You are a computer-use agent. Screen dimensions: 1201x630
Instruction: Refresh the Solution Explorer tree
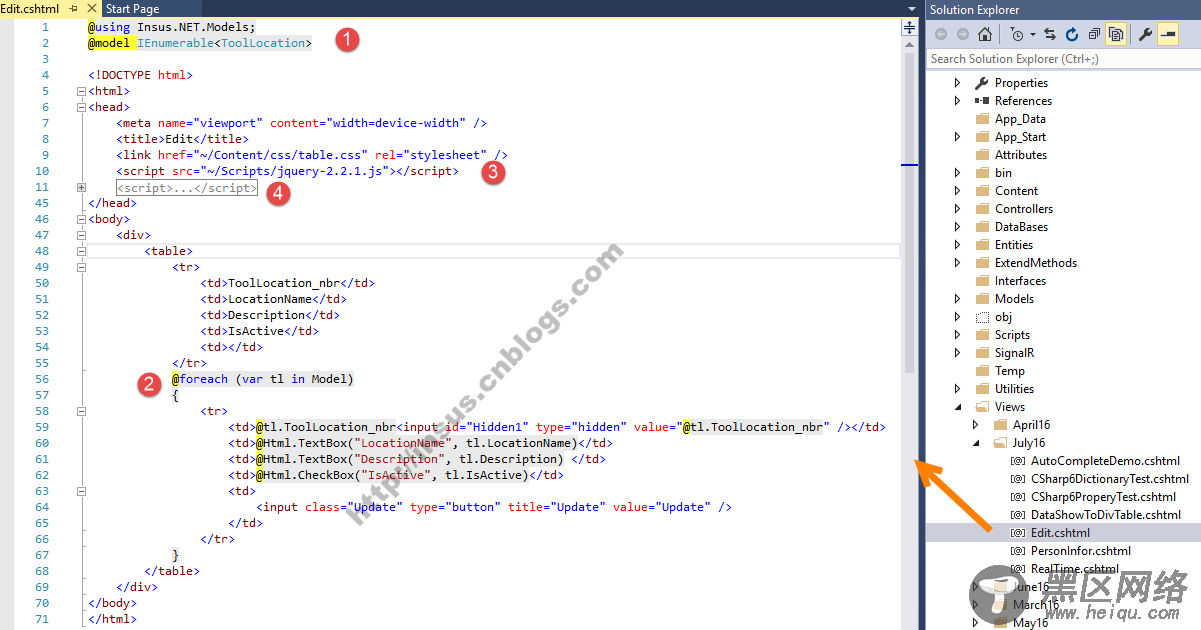tap(1072, 34)
